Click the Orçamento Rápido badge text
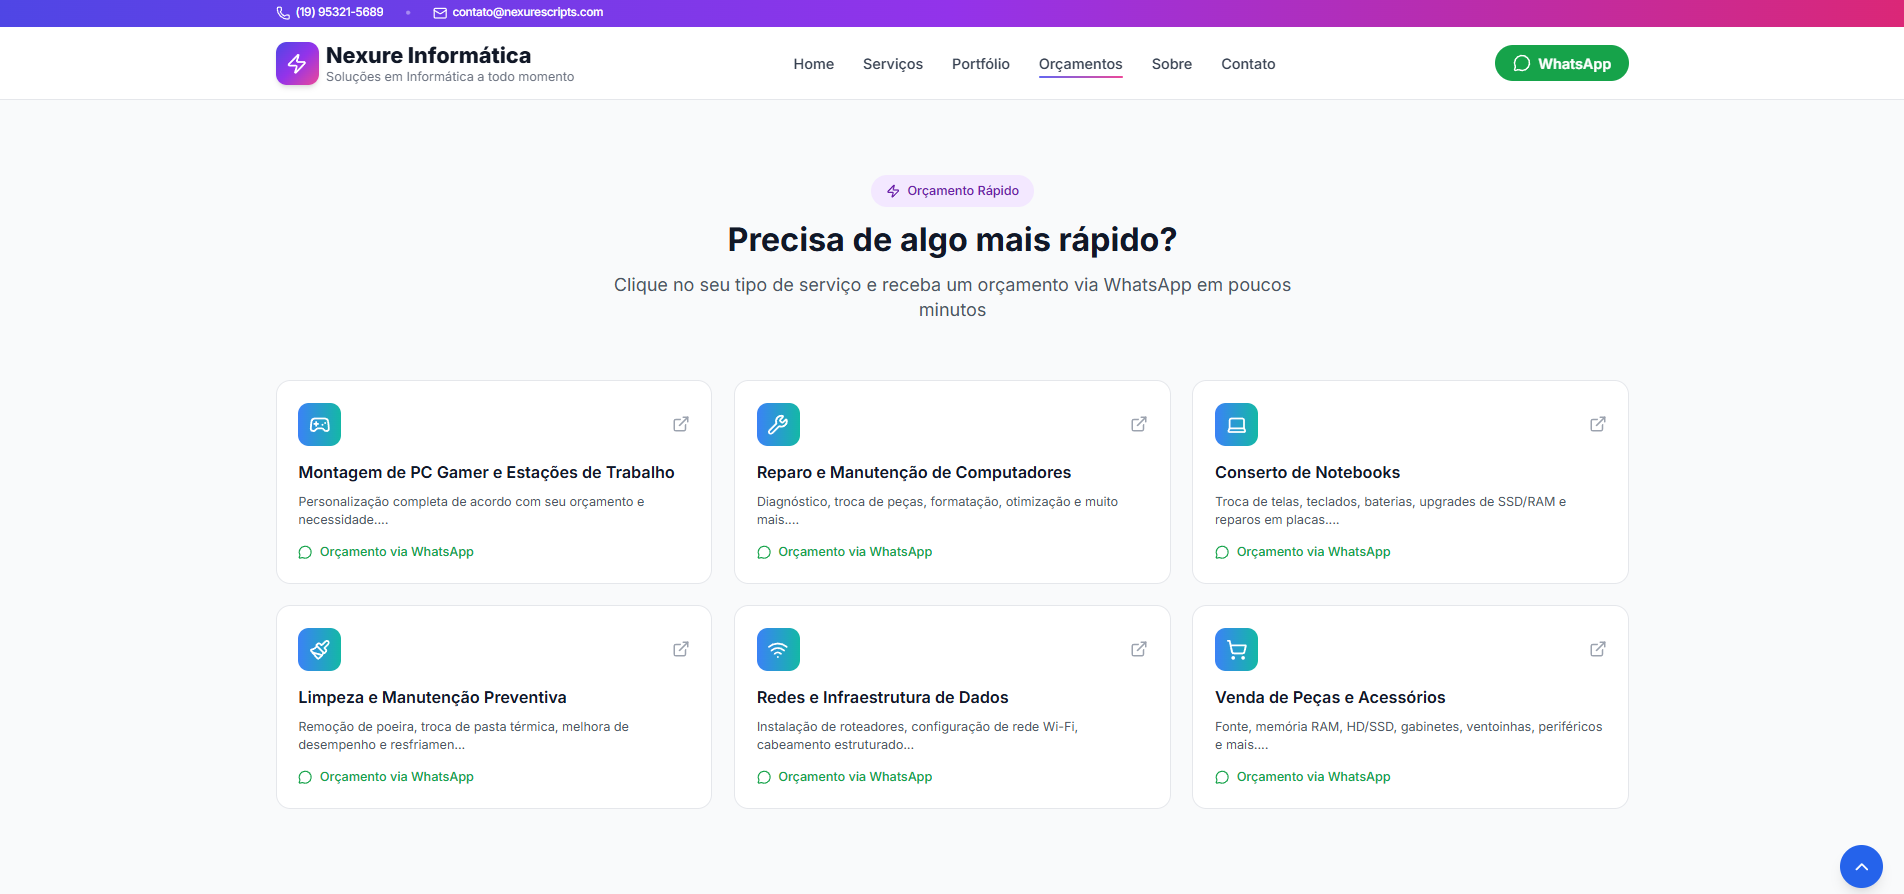Screen dimensions: 1904x894 [963, 191]
